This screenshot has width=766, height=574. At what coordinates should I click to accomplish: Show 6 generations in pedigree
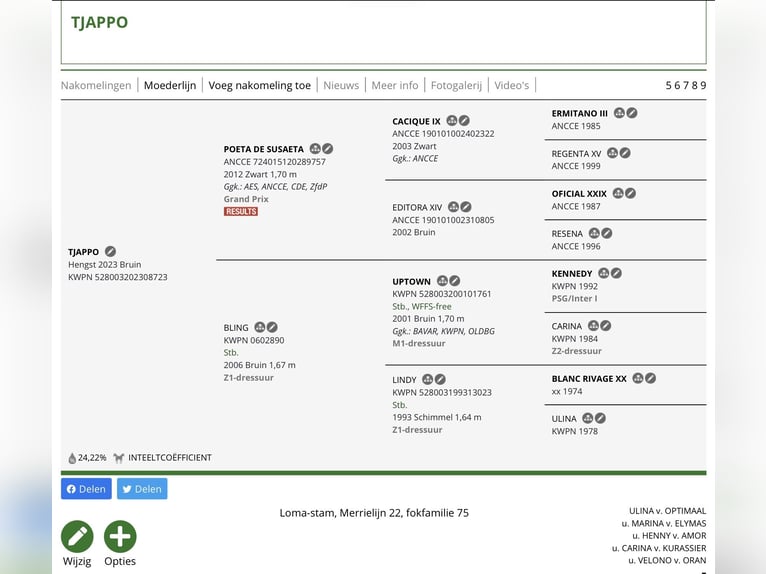[677, 85]
